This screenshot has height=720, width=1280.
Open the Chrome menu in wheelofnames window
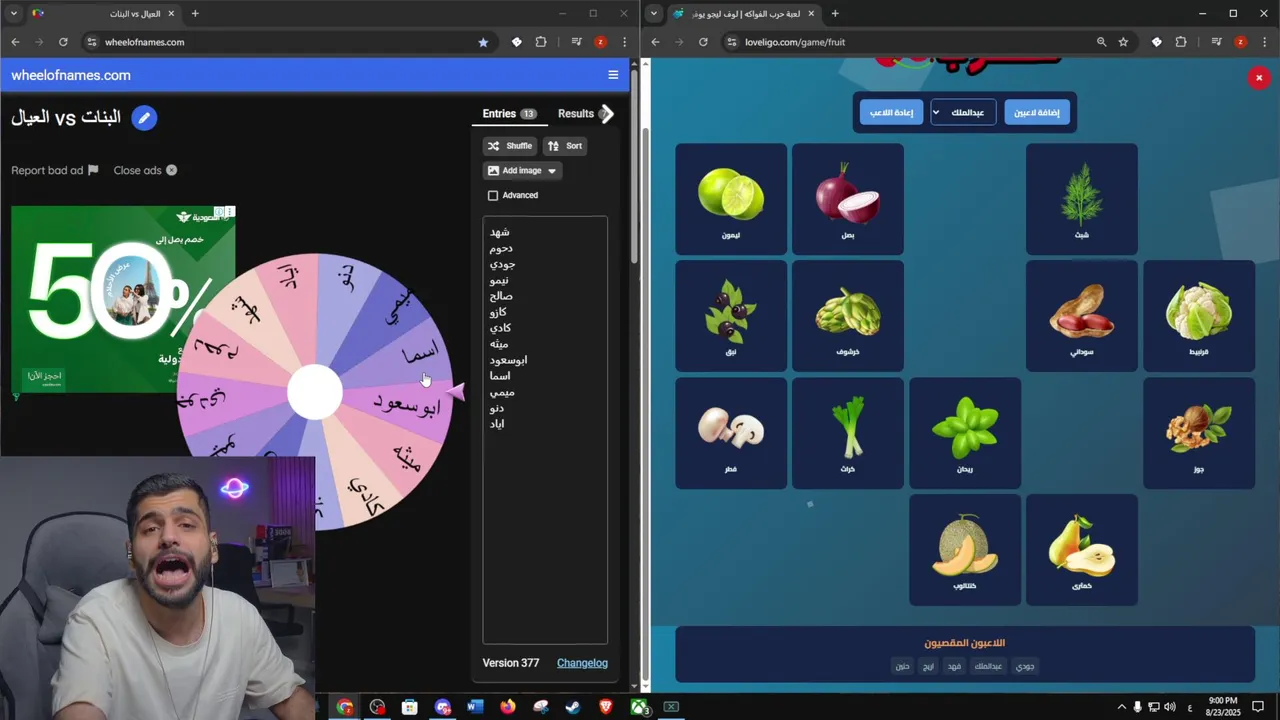(625, 42)
